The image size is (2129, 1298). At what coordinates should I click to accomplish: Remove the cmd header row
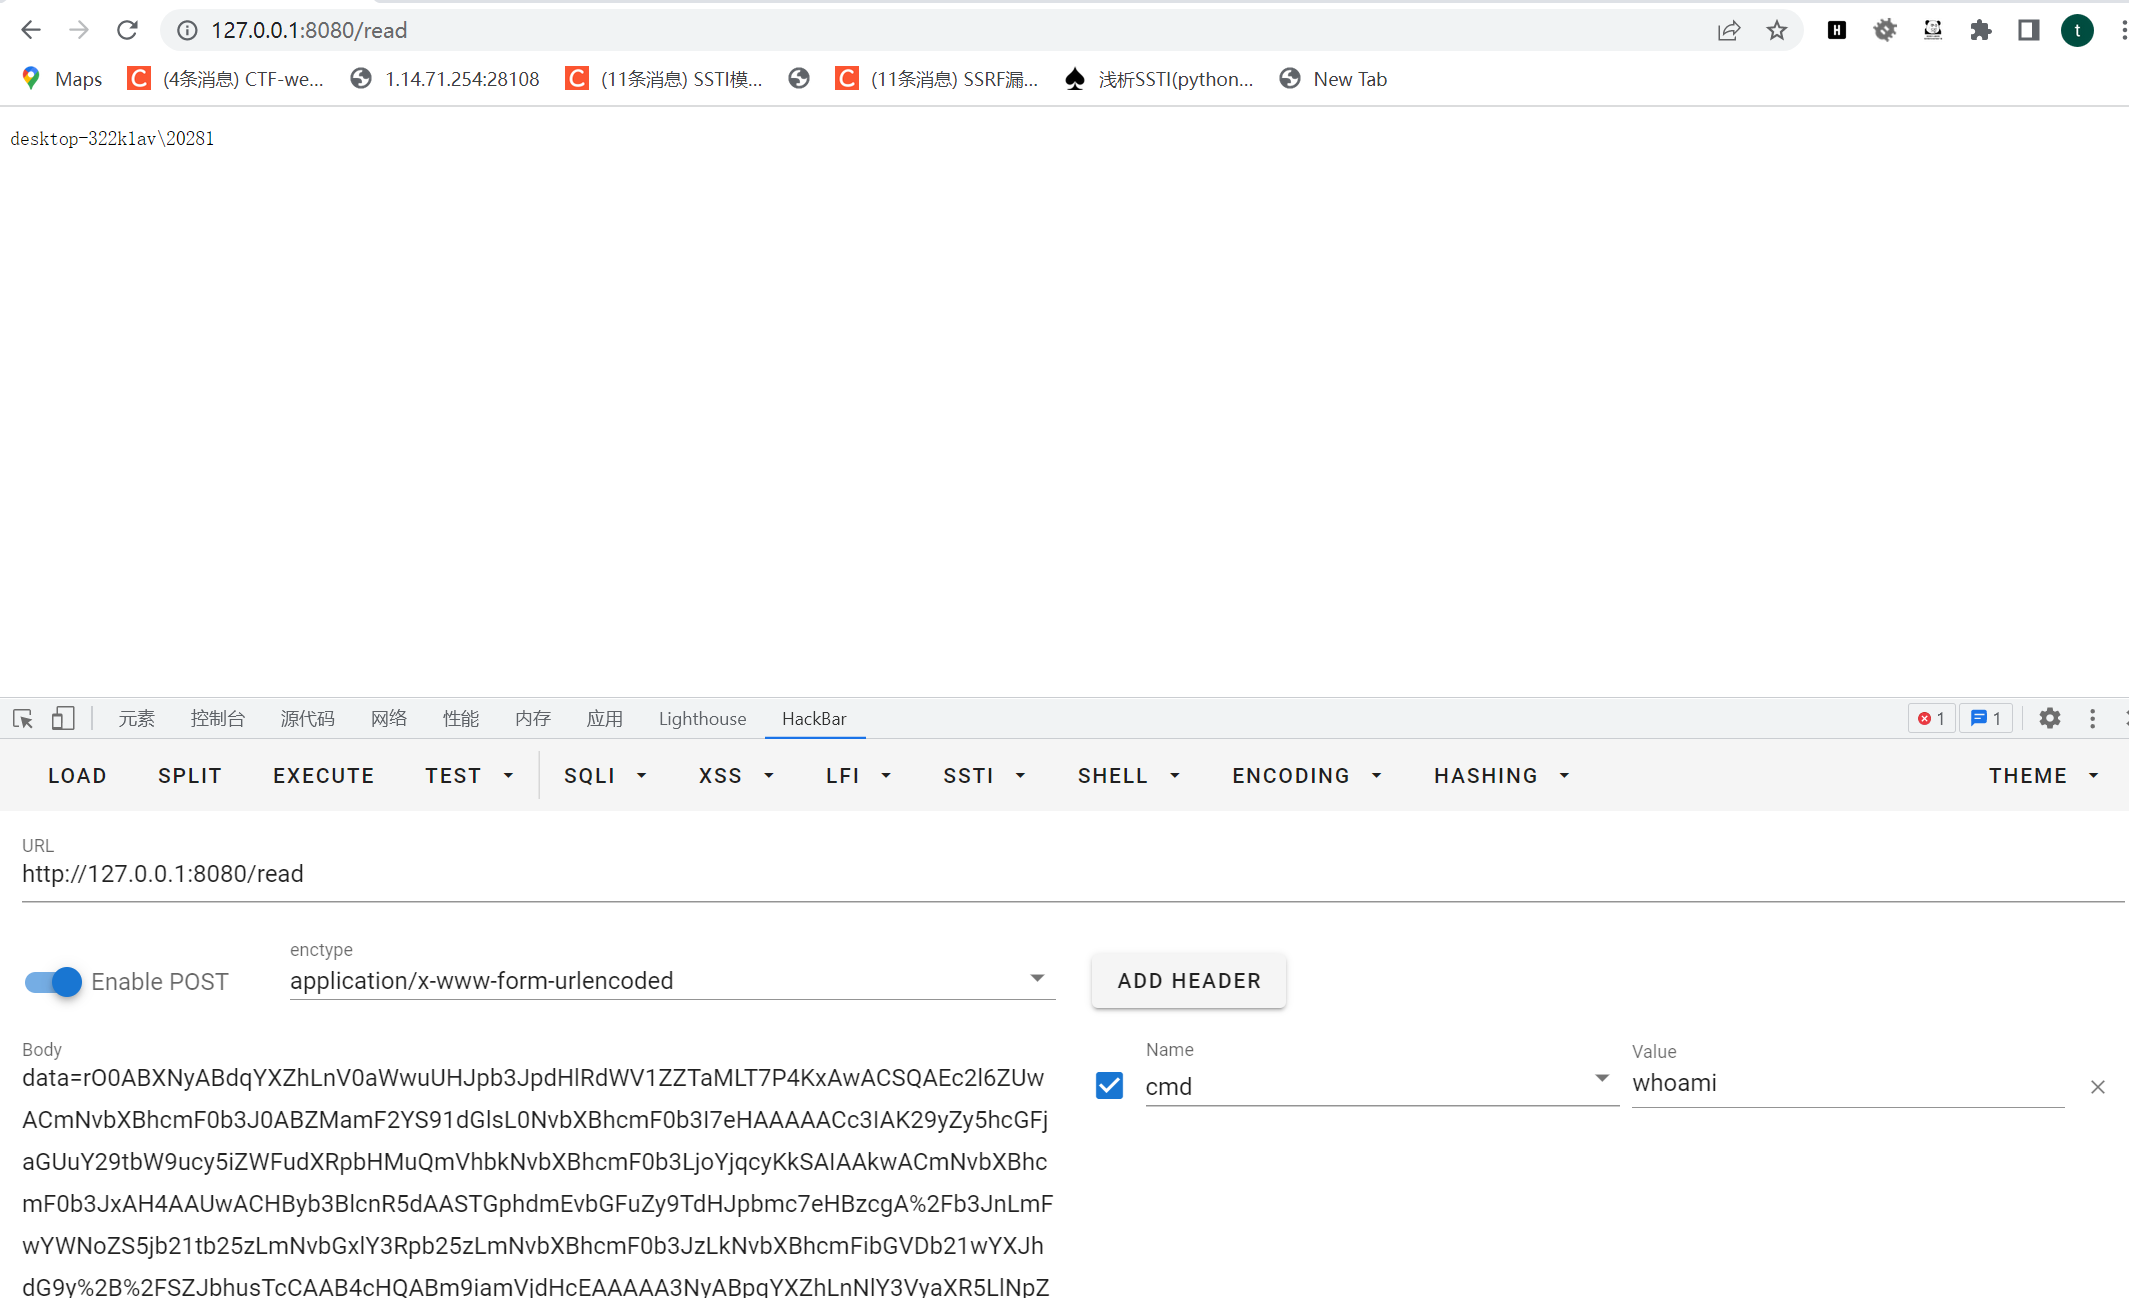(x=2097, y=1086)
